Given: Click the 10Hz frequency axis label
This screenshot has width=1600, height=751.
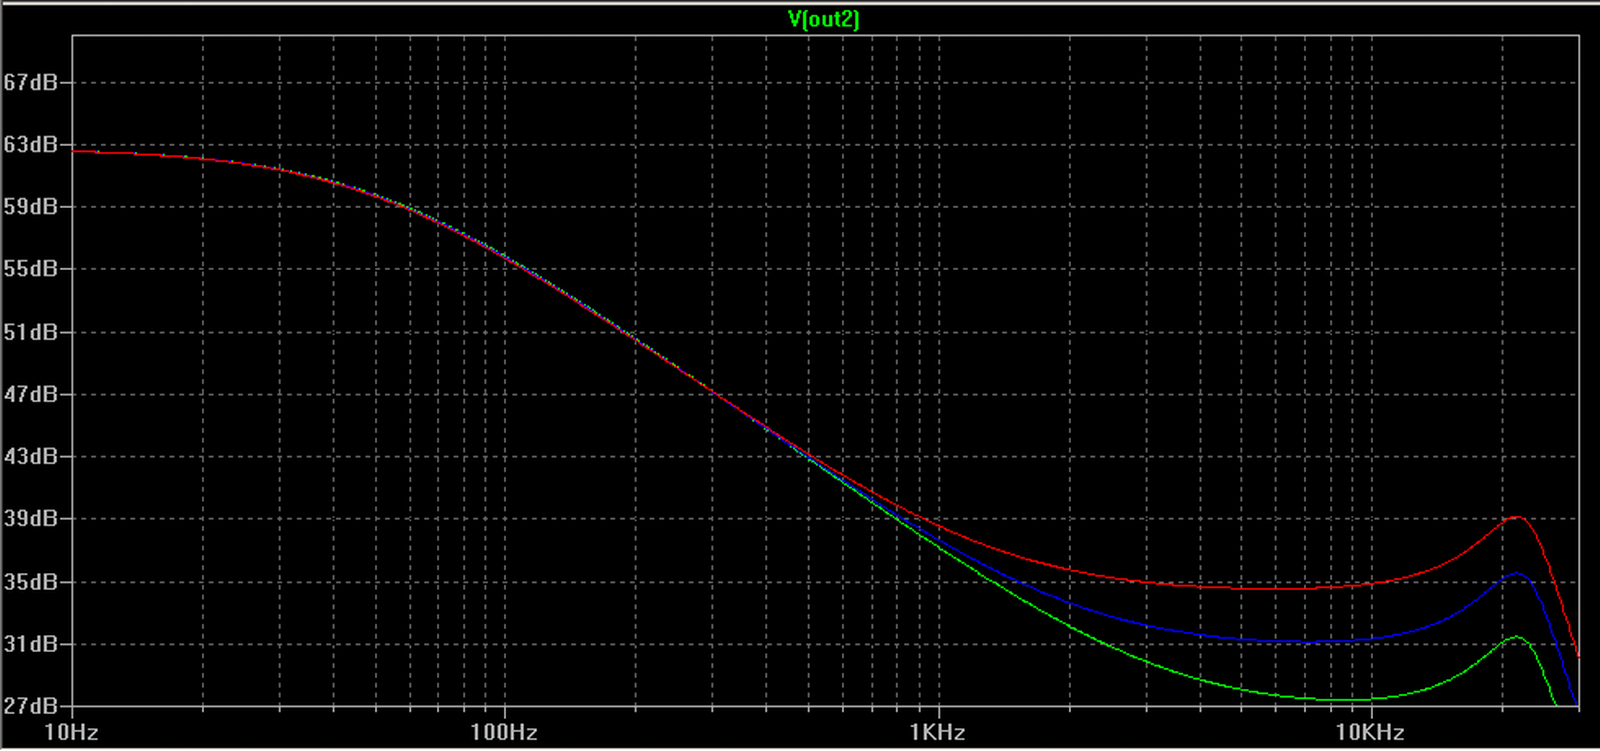Looking at the screenshot, I should pyautogui.click(x=71, y=733).
